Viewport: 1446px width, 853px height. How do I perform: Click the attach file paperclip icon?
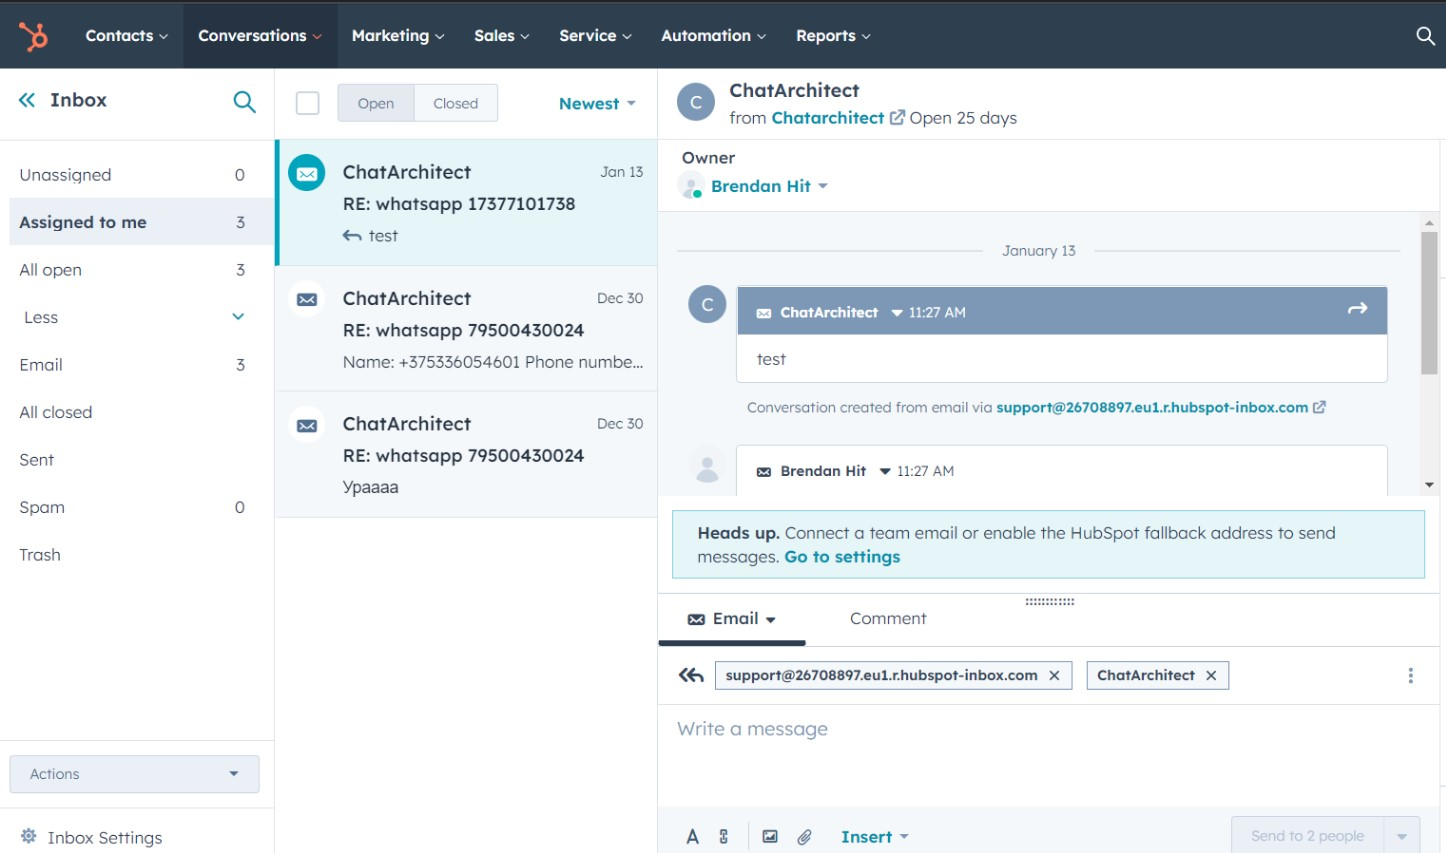804,837
